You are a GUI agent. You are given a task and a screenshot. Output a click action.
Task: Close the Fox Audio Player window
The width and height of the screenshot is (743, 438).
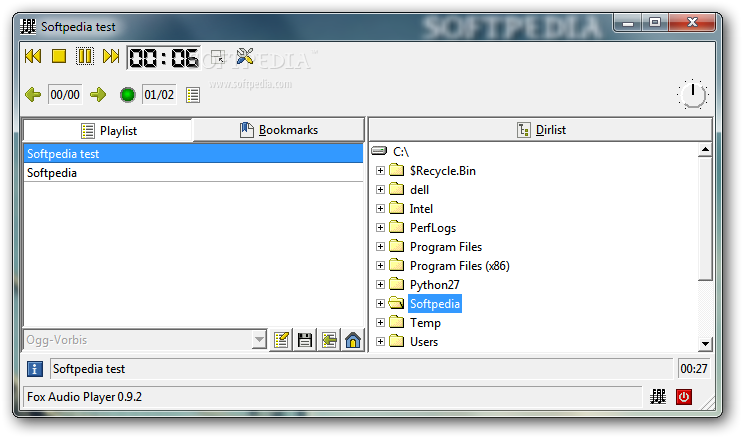click(x=692, y=23)
